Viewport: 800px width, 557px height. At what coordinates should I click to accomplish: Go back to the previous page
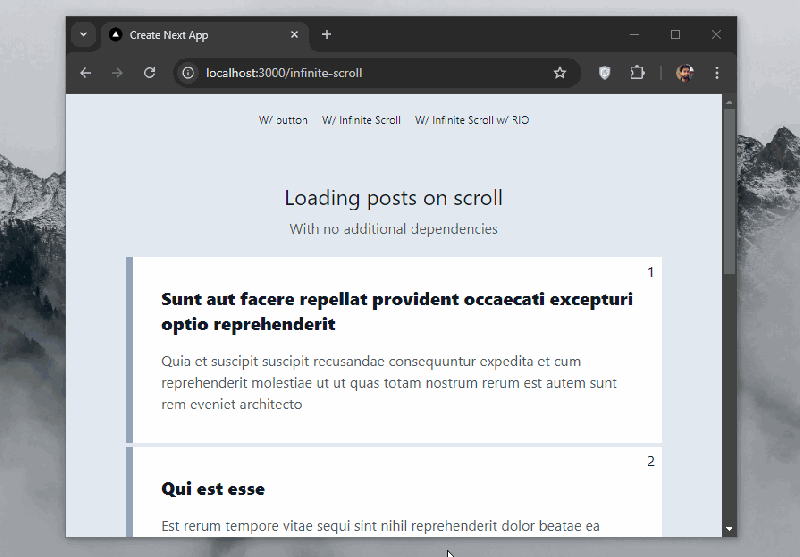pyautogui.click(x=86, y=73)
